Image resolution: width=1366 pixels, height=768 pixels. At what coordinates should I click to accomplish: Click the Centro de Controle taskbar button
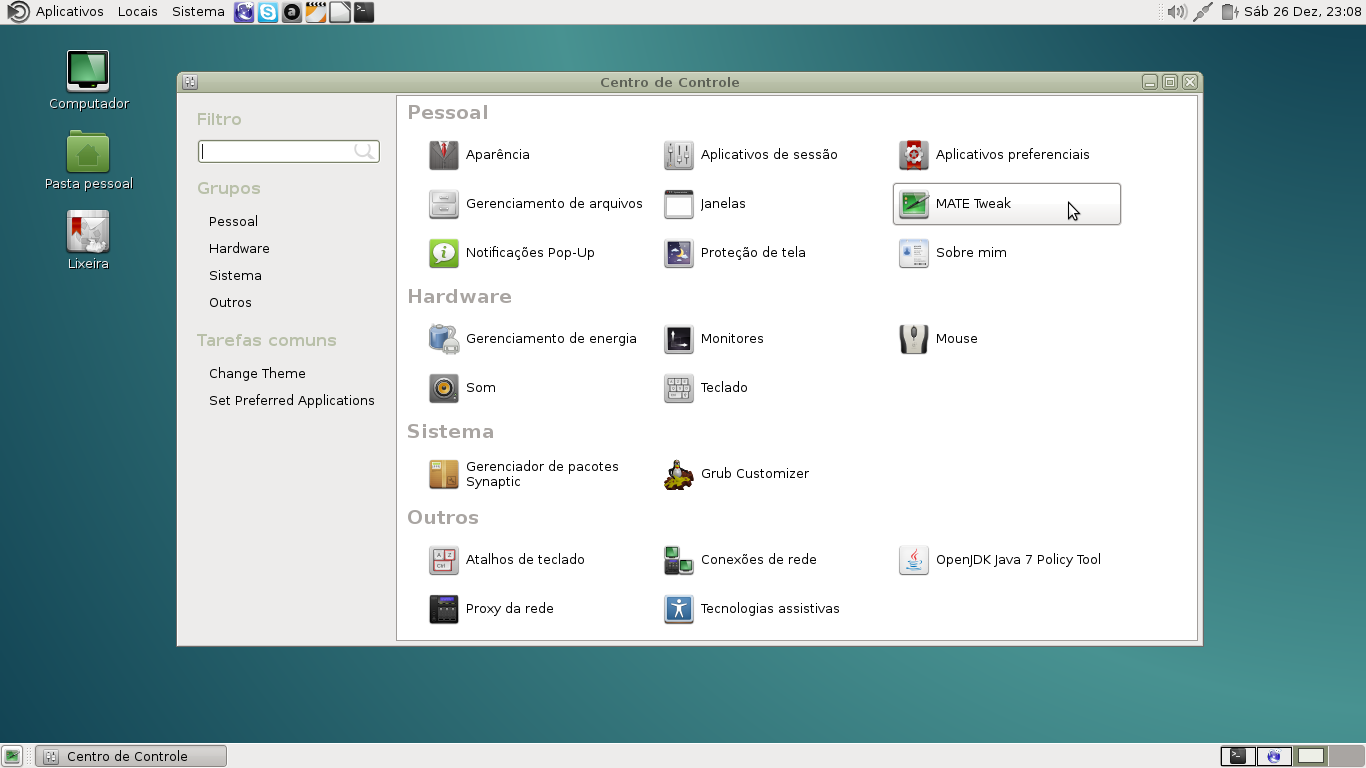tap(131, 756)
